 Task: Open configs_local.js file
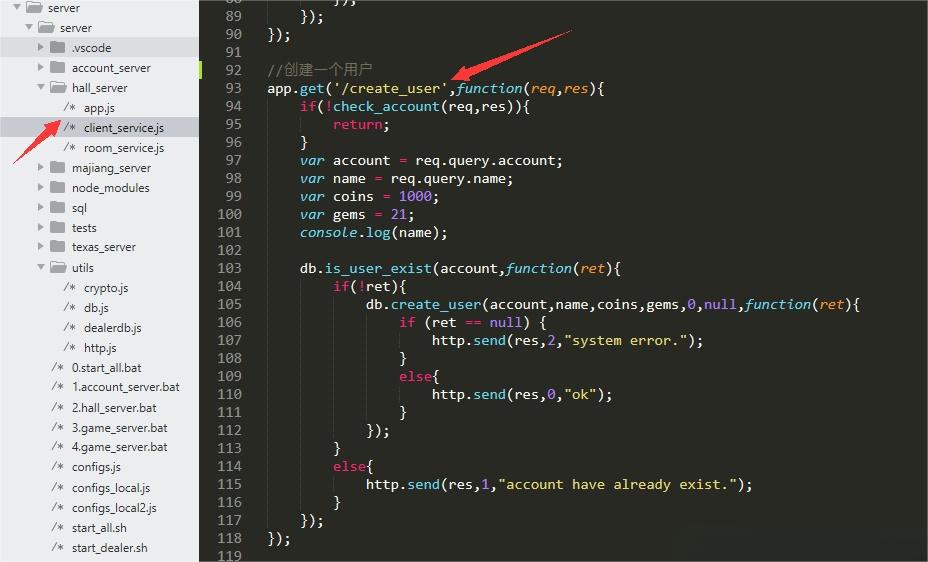click(111, 488)
